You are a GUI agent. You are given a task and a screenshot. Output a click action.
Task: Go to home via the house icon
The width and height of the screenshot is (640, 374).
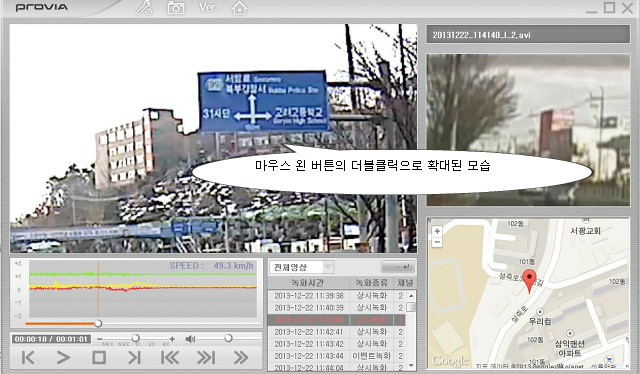click(x=239, y=8)
